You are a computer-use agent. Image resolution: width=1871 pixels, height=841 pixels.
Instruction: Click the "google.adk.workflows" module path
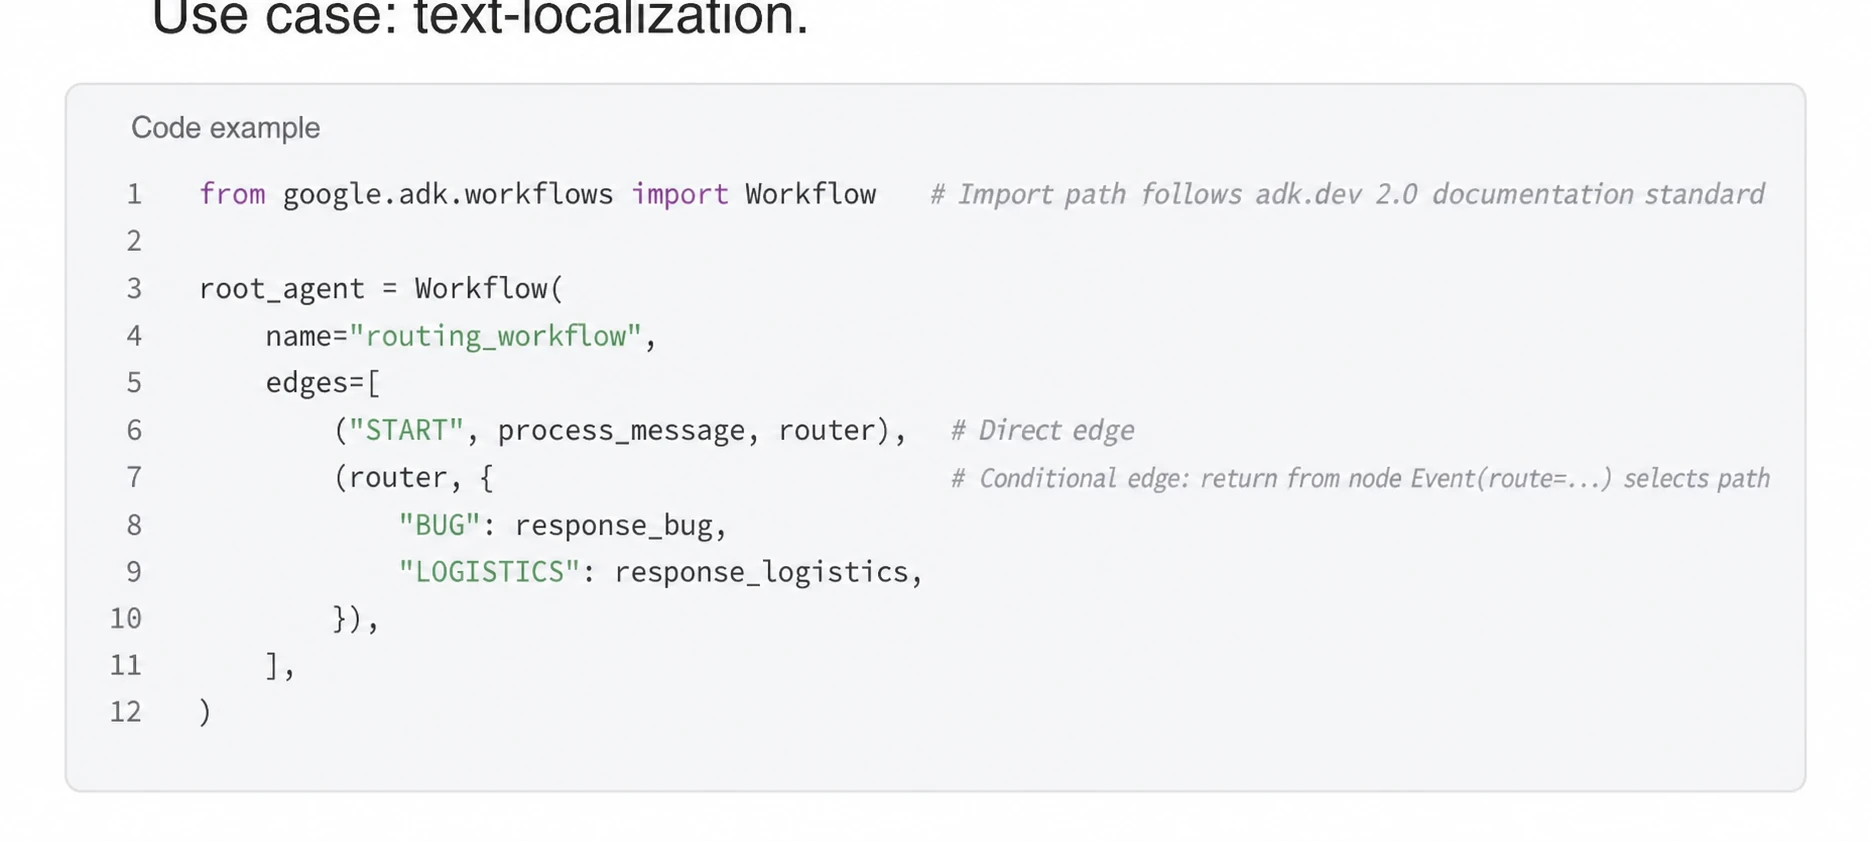click(448, 194)
